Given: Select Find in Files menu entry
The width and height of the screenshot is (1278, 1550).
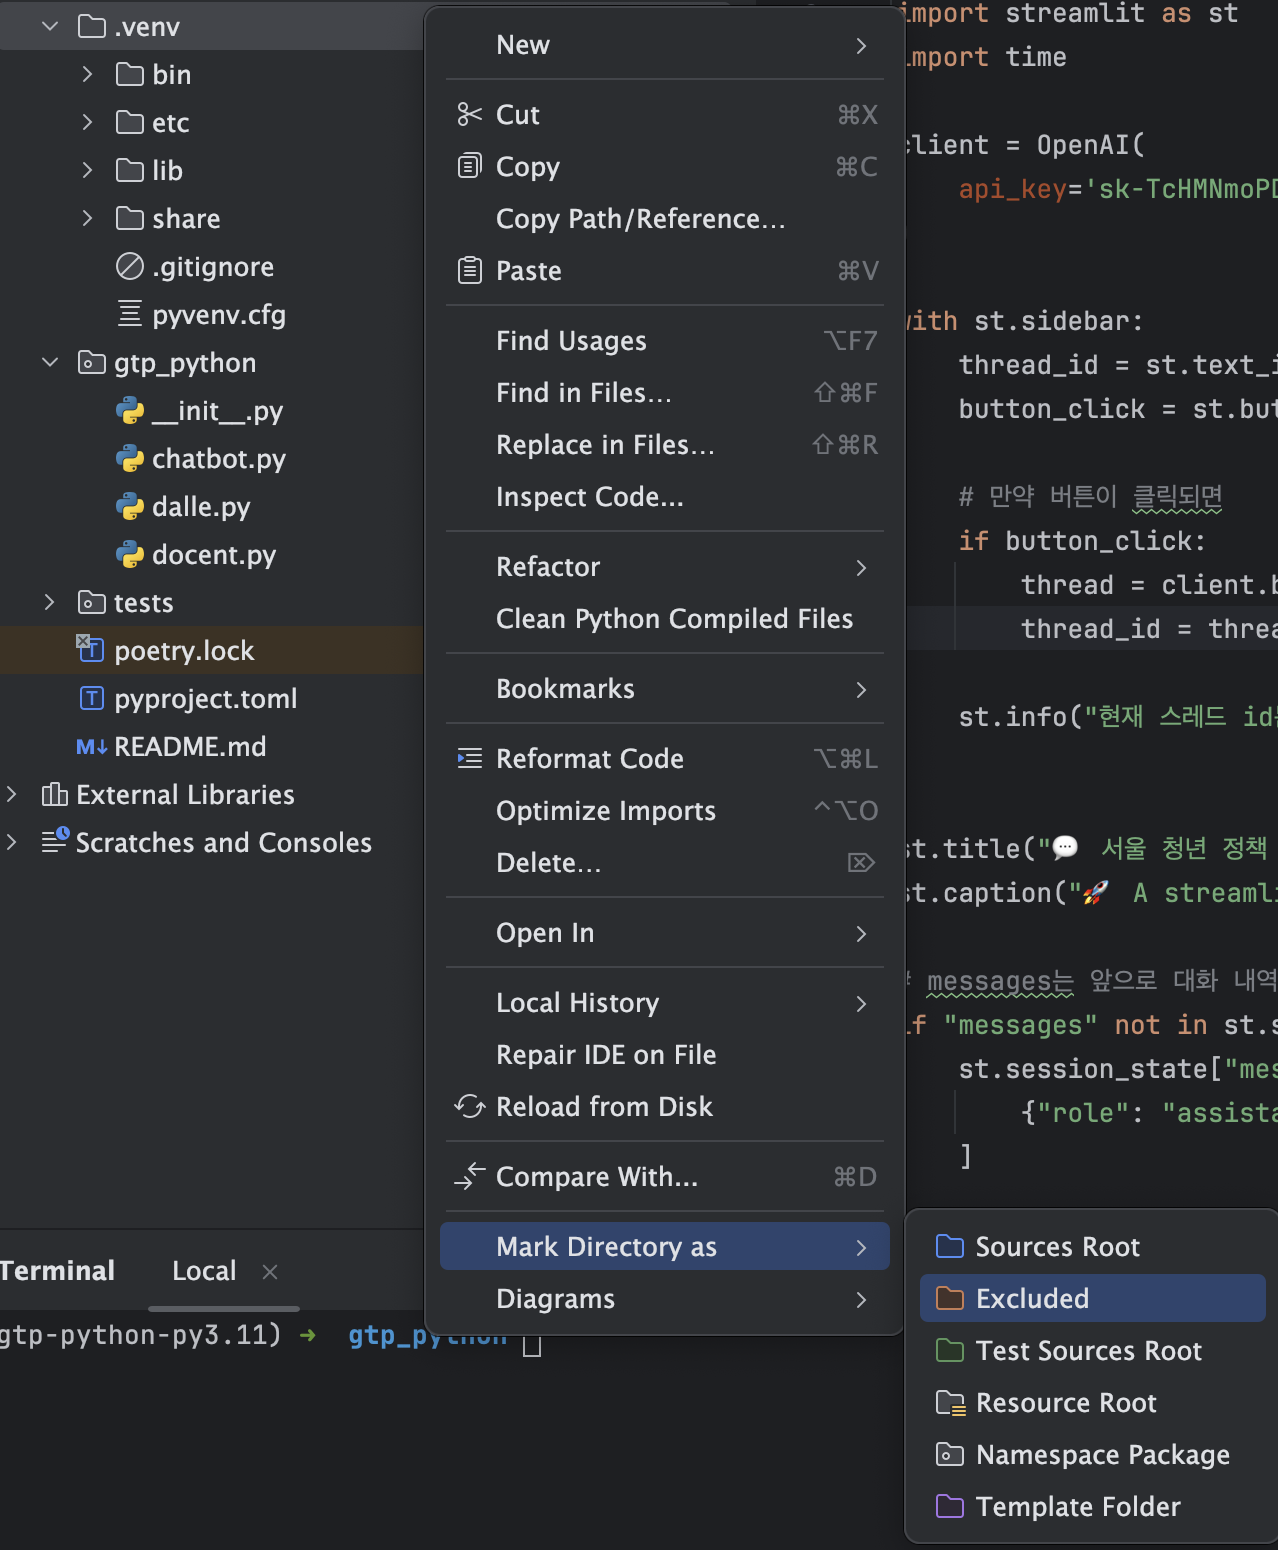Looking at the screenshot, I should point(665,393).
